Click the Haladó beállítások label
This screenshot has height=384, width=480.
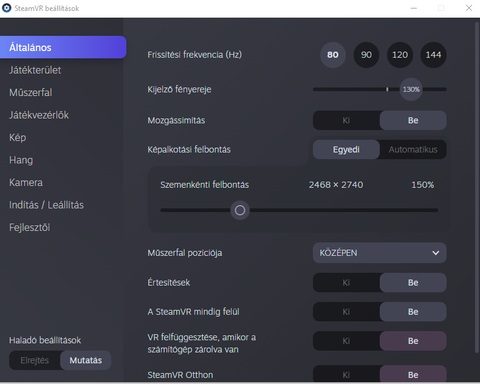click(x=45, y=340)
